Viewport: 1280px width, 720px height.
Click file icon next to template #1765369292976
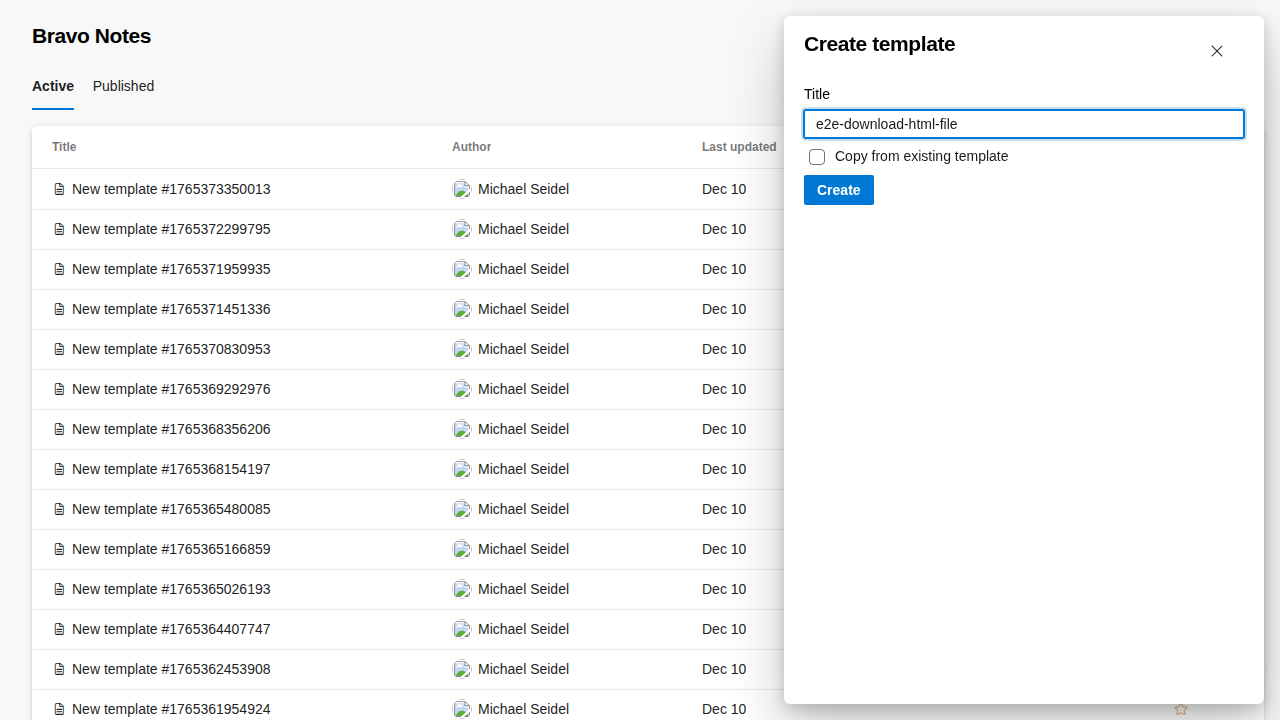59,389
